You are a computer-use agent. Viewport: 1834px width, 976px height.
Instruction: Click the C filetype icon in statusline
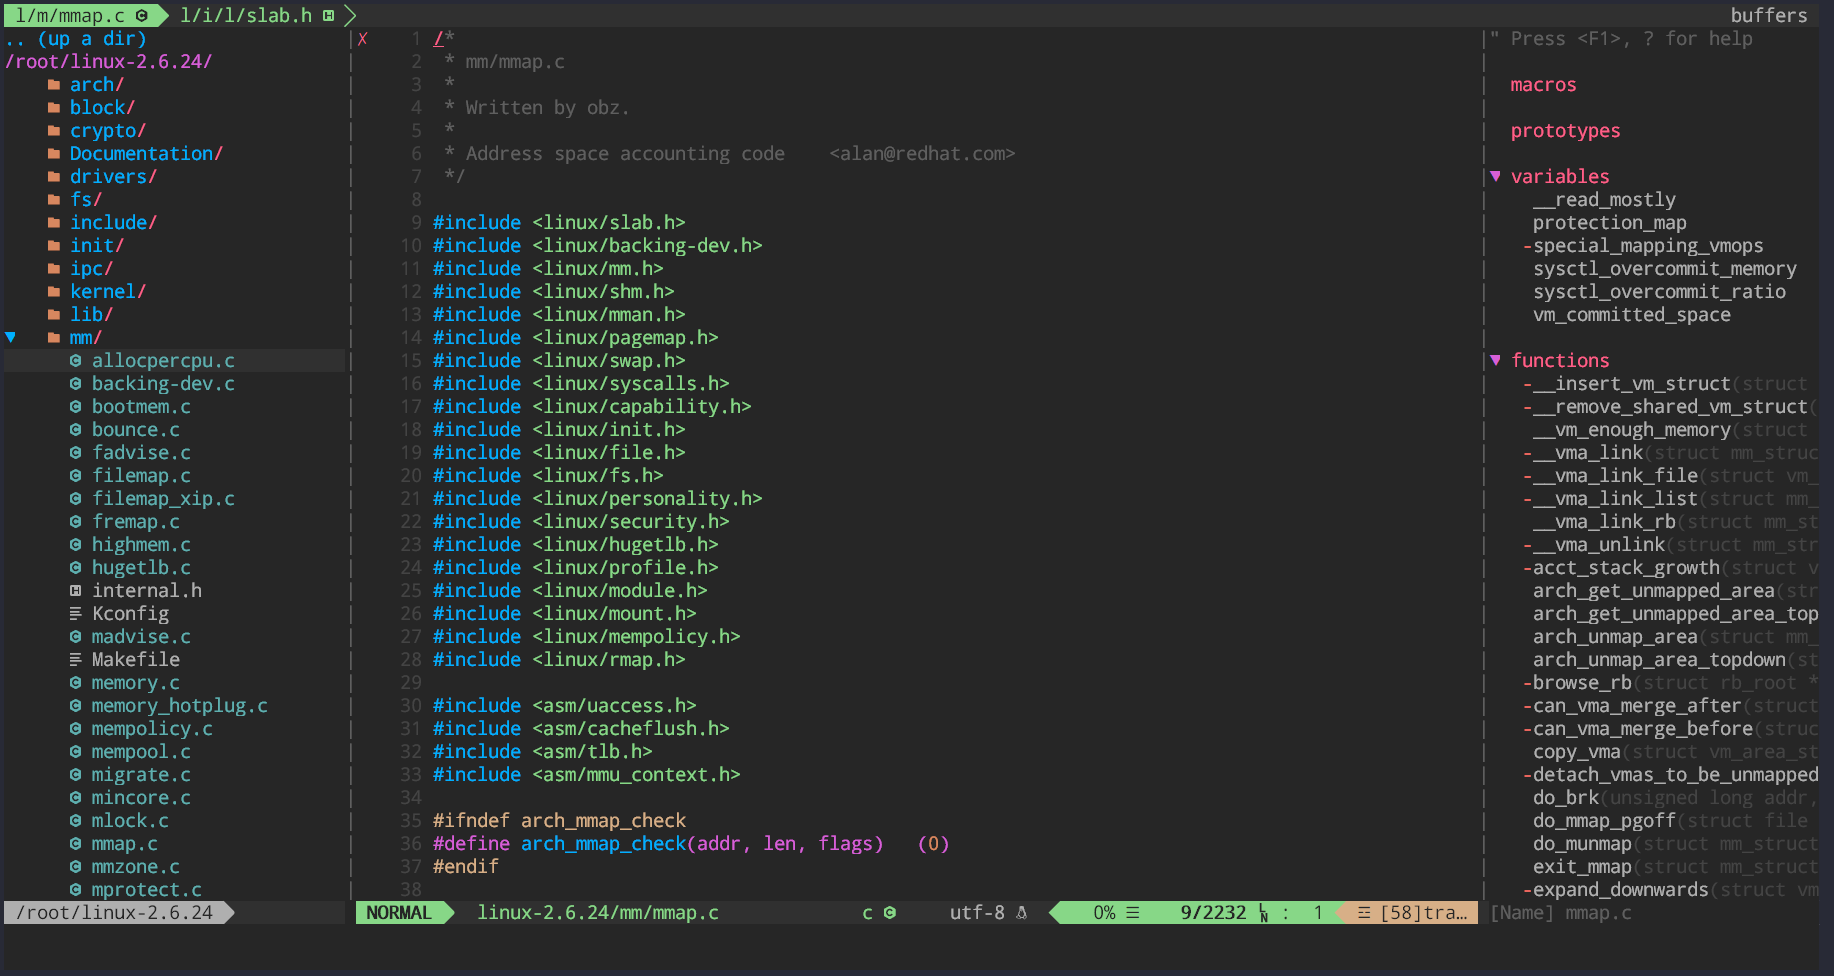coord(890,913)
